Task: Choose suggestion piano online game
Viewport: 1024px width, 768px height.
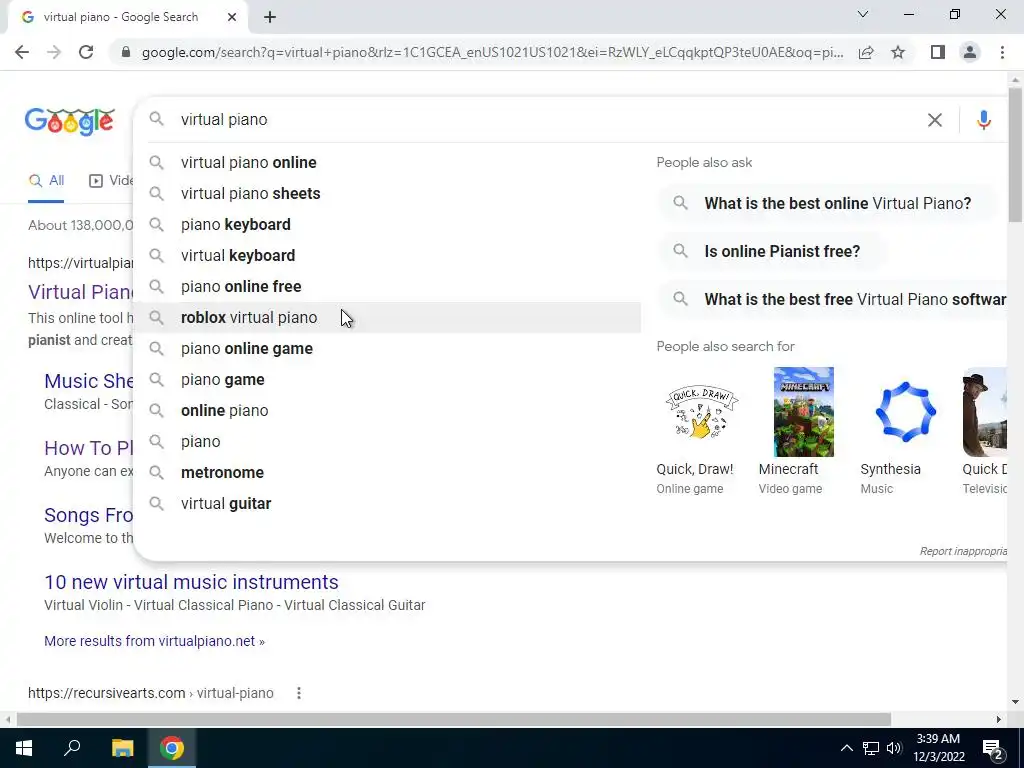Action: (x=387, y=349)
